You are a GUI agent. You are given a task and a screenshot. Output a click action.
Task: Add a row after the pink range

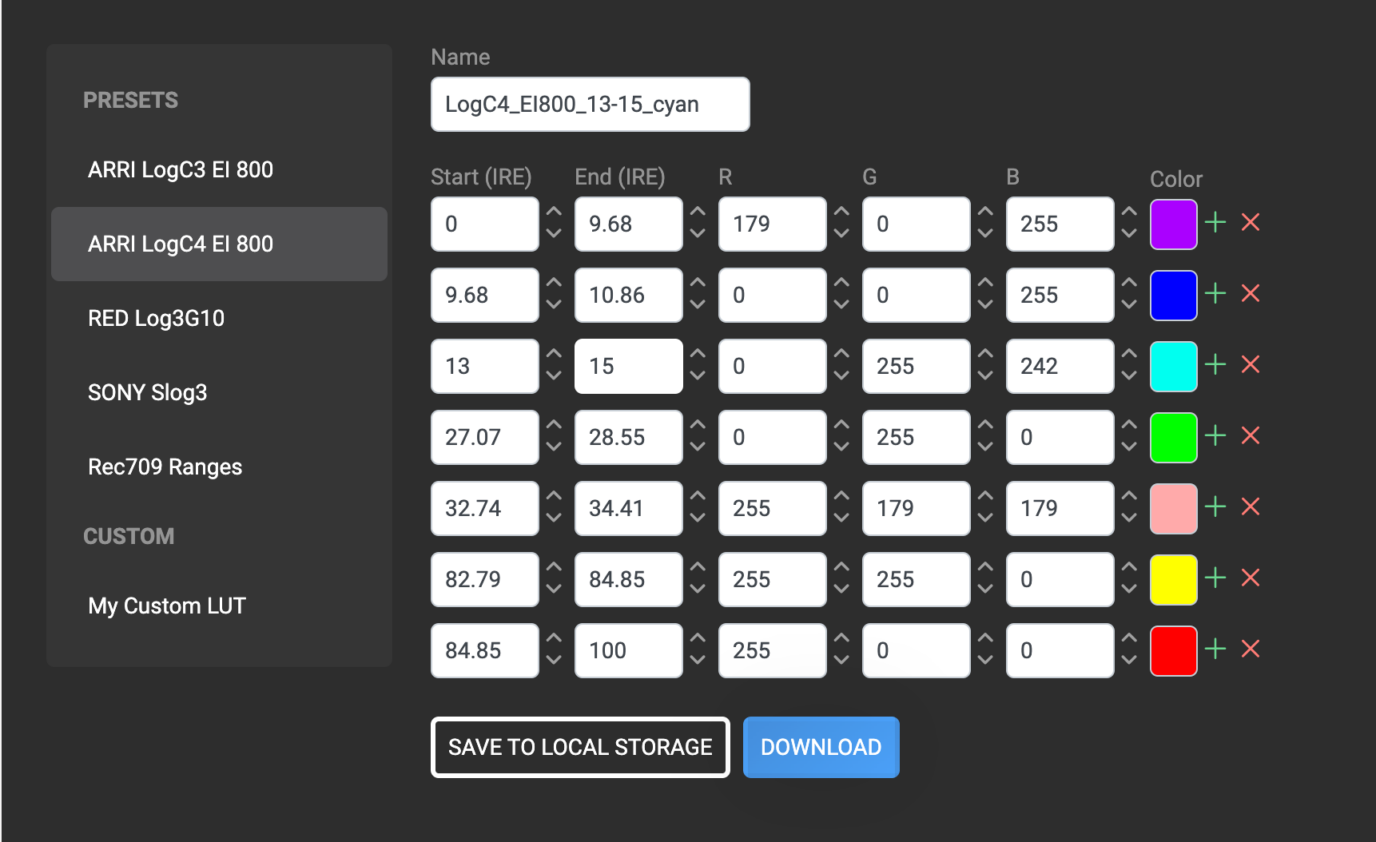click(1215, 507)
